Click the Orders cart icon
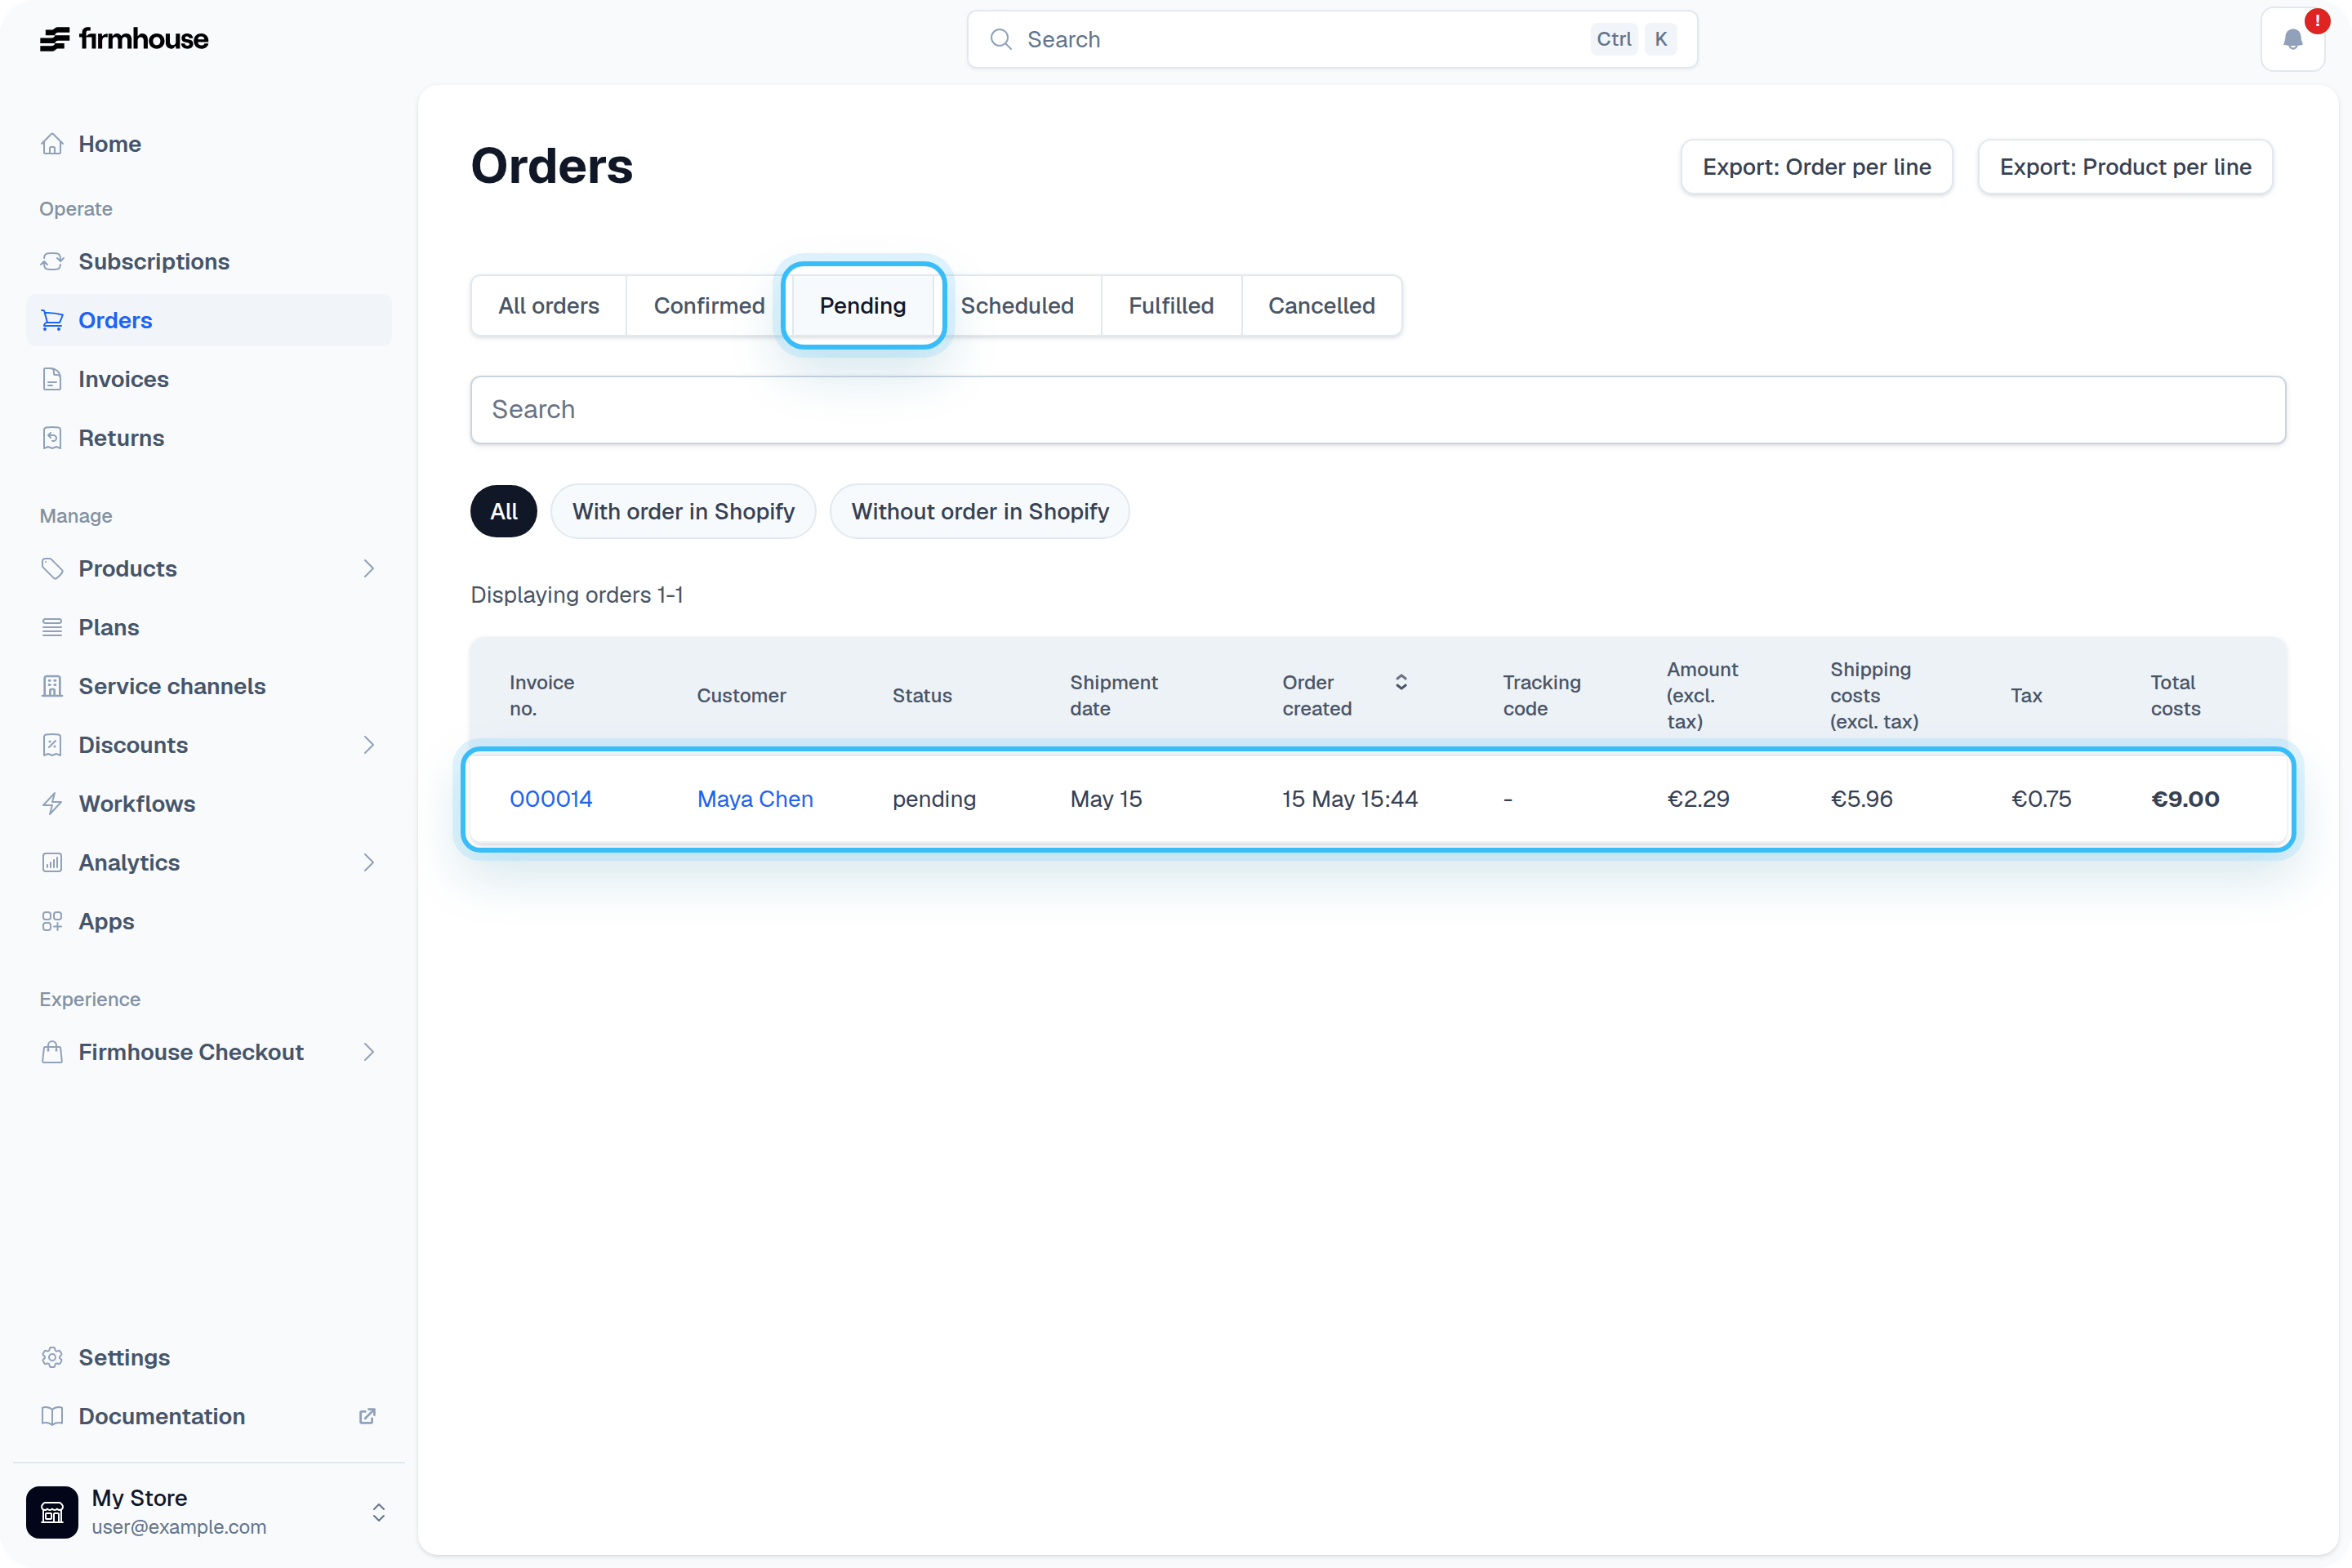This screenshot has height=1568, width=2352. 52,320
